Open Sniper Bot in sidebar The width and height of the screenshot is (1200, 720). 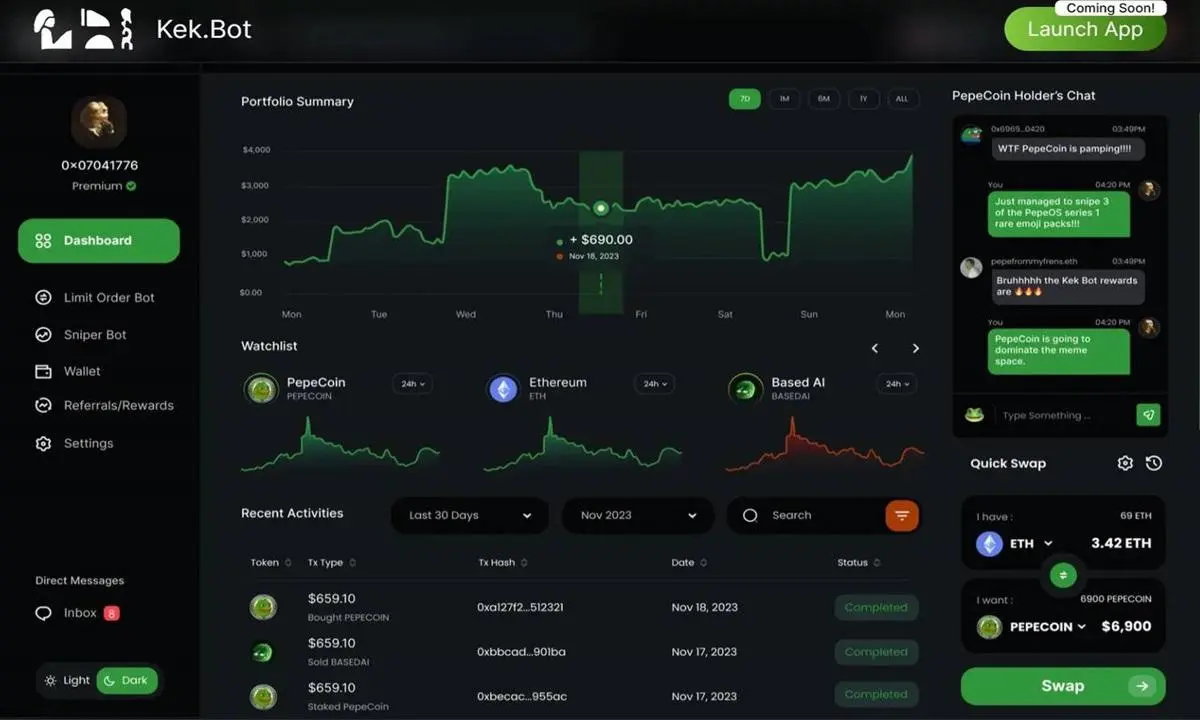95,335
